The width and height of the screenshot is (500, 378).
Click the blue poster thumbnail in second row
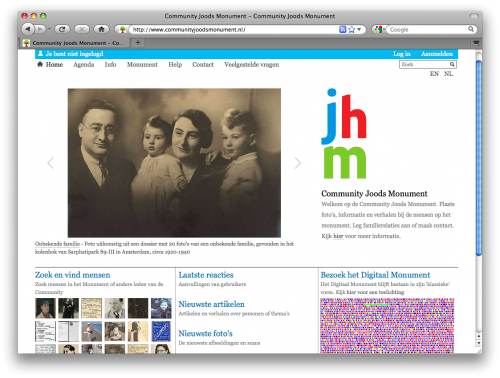161,331
